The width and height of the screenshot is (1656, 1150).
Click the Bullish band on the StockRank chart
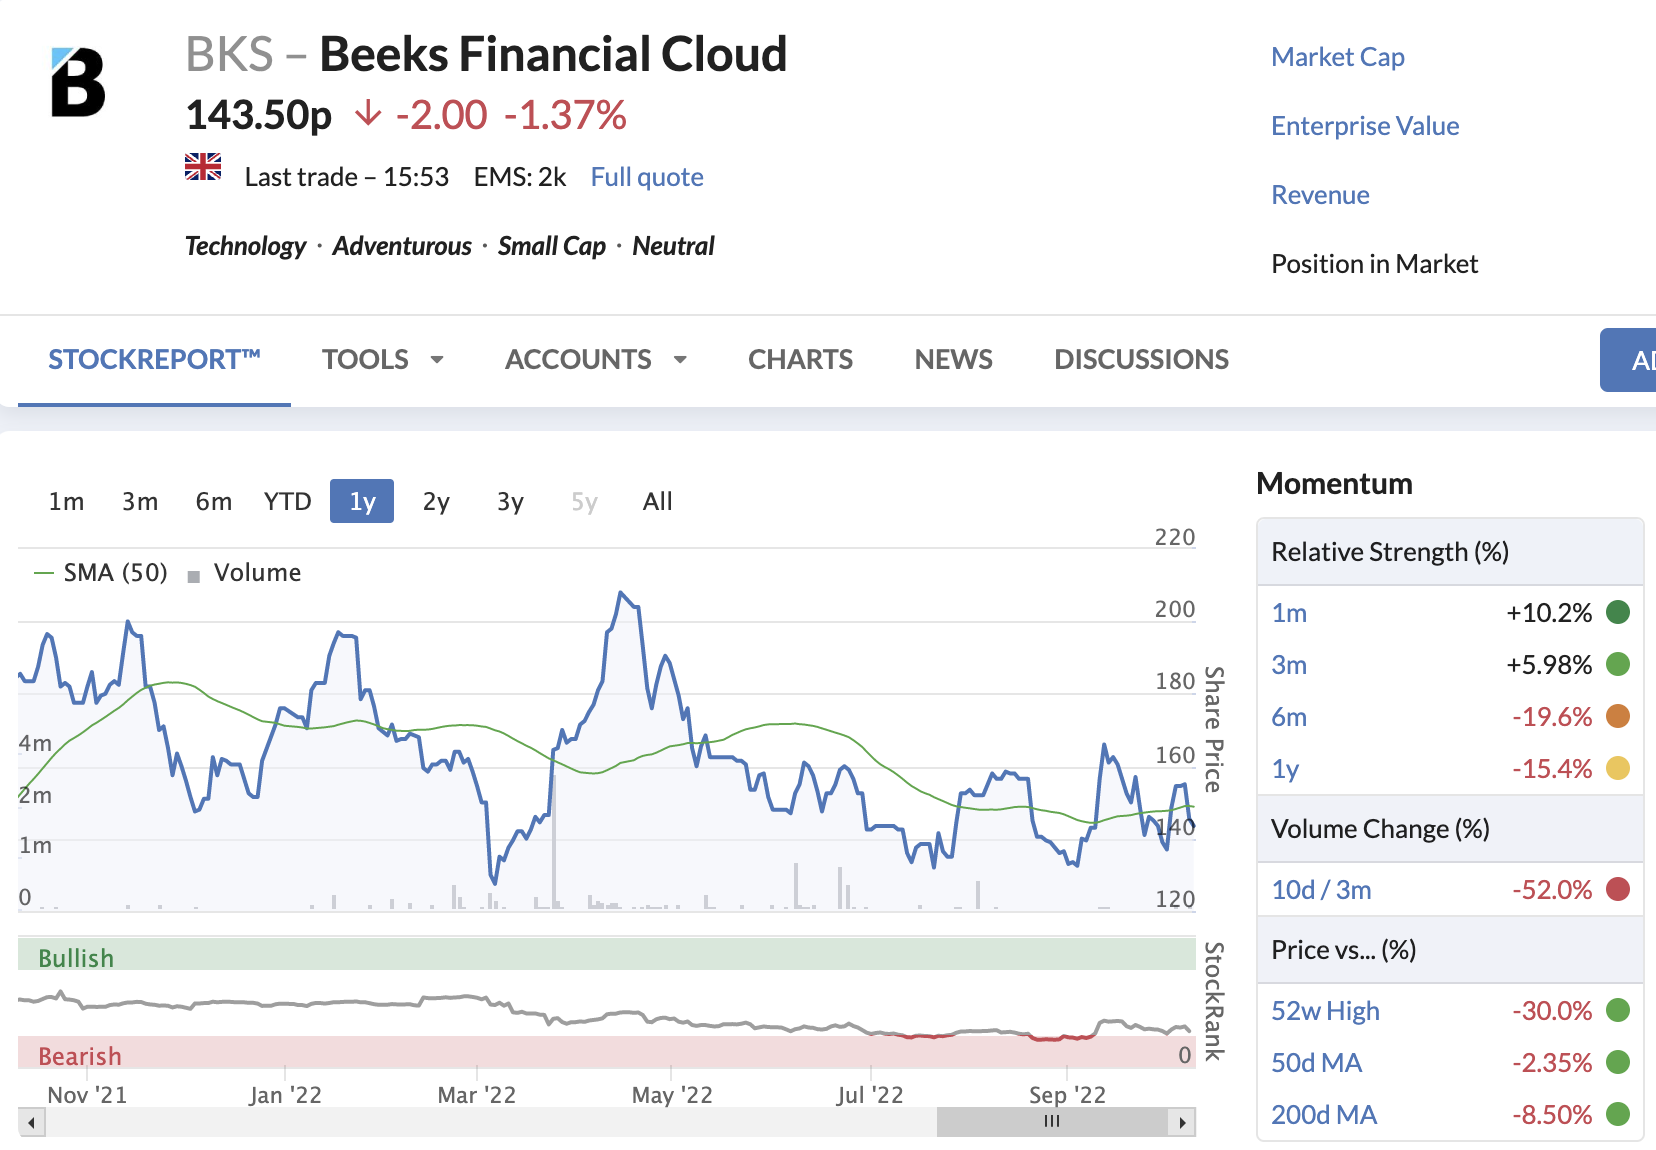(607, 954)
